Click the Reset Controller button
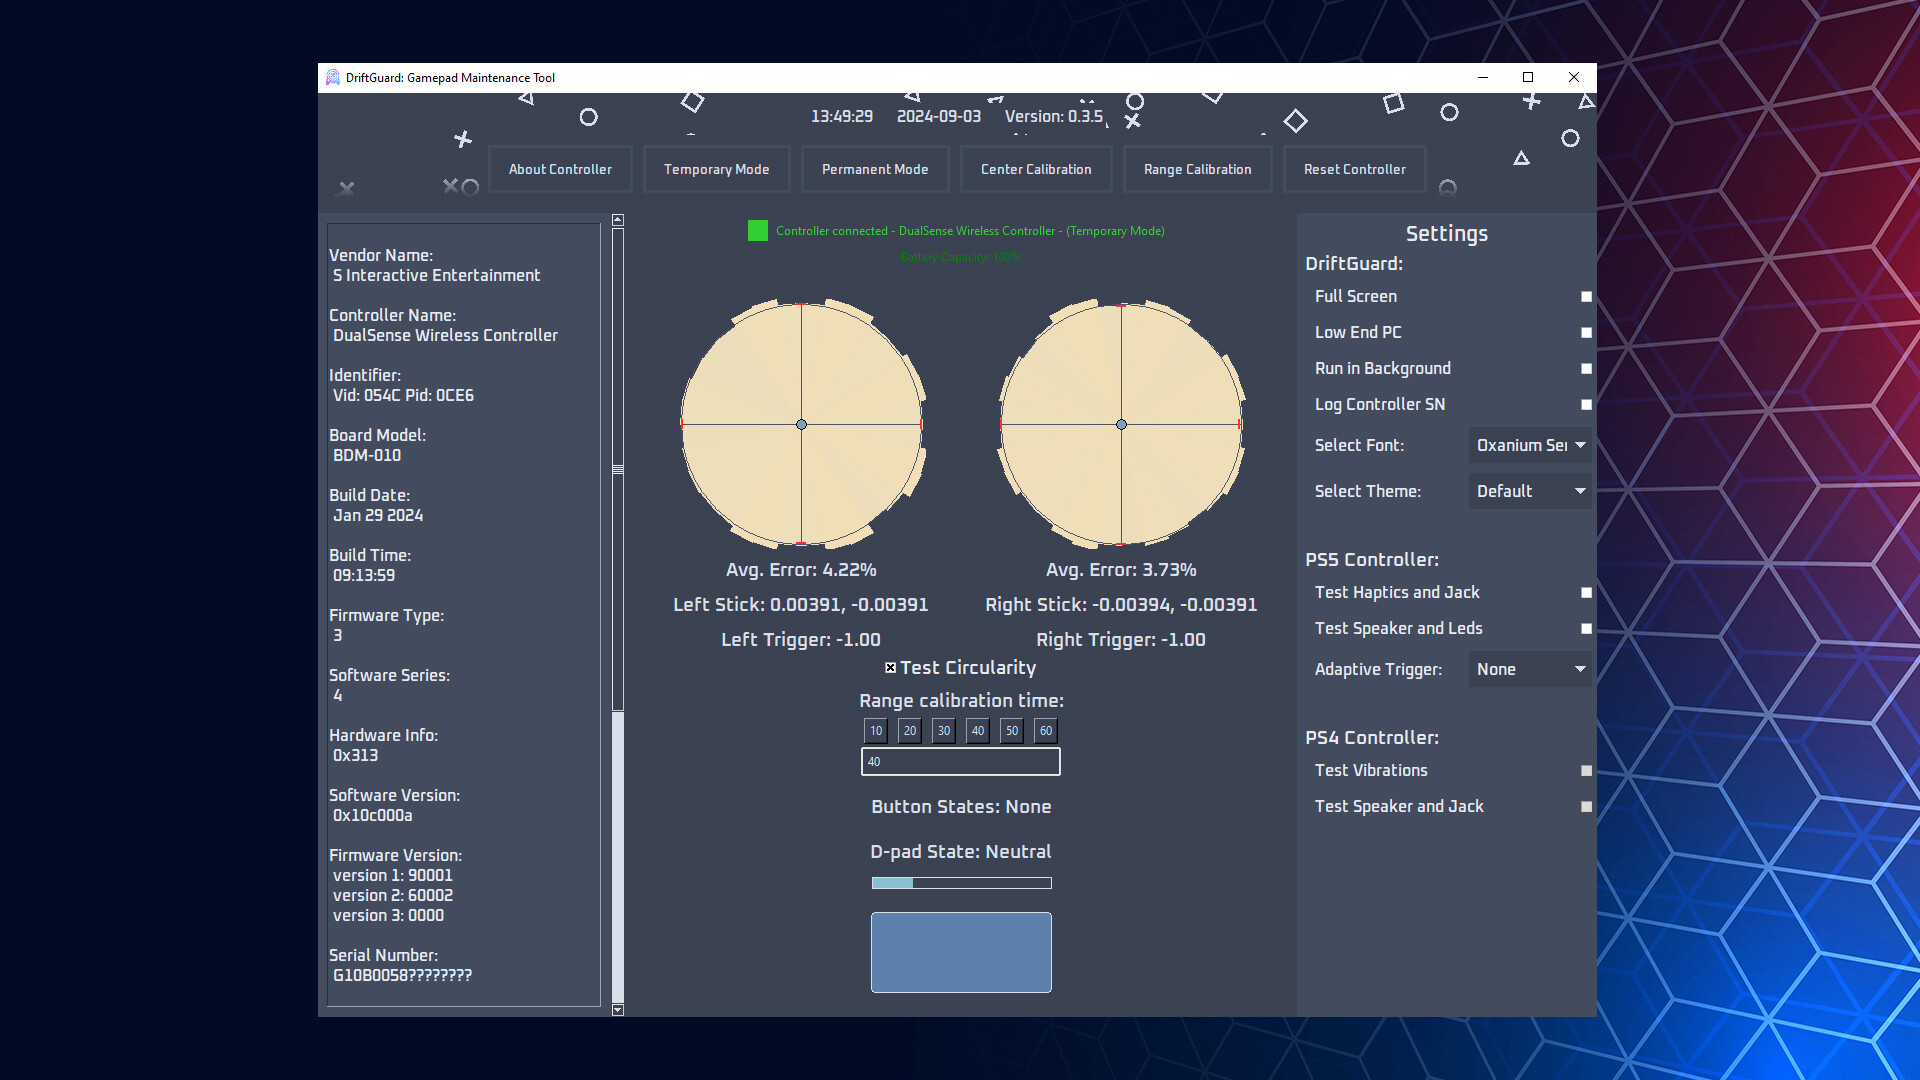Image resolution: width=1920 pixels, height=1080 pixels. (1354, 169)
